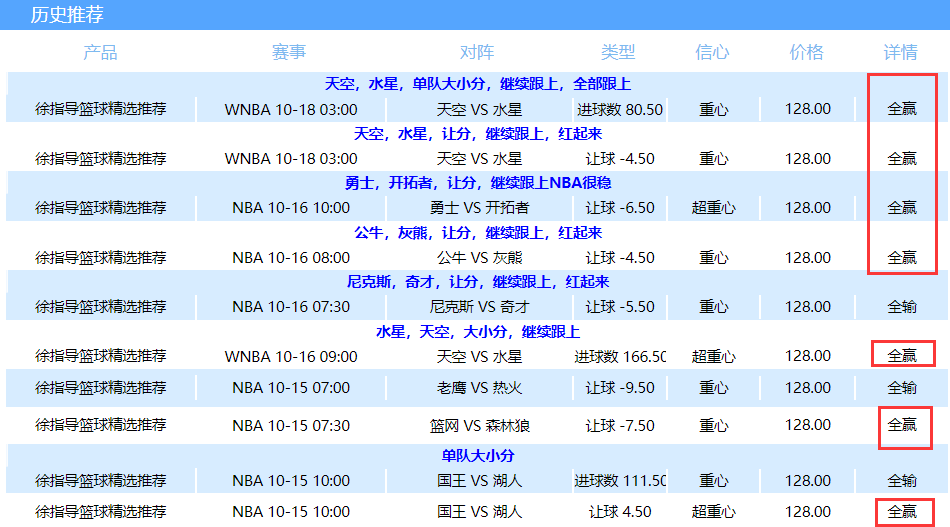Open the 勇士，开拓者，让分，继续跟上NBA很稳 title

477,183
